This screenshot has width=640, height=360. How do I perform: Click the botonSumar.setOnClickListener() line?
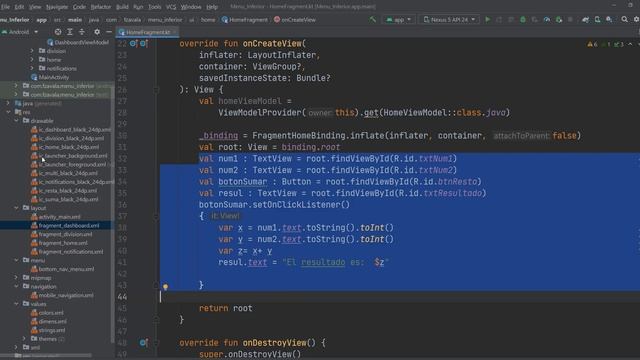pos(274,204)
